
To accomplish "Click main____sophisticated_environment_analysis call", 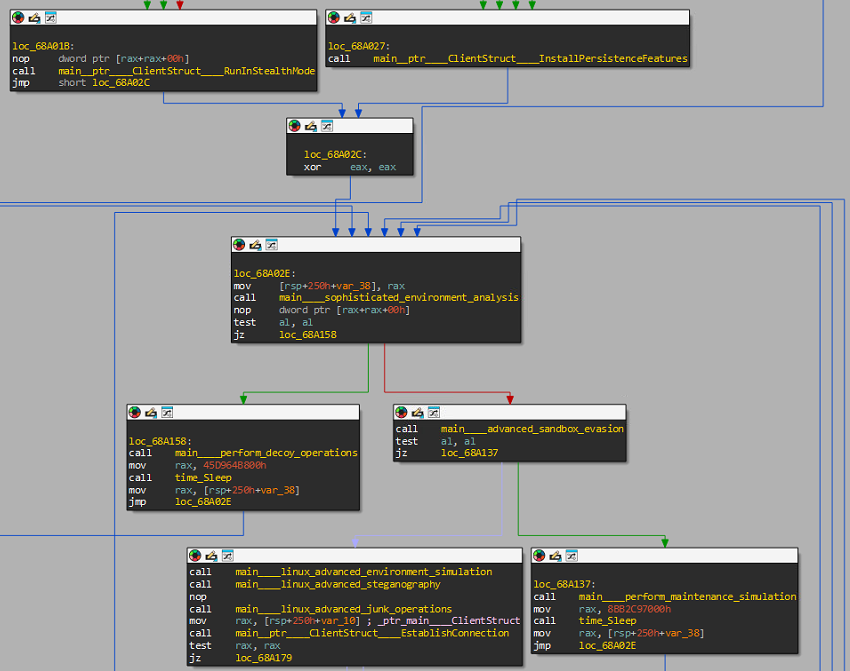I will pos(398,298).
